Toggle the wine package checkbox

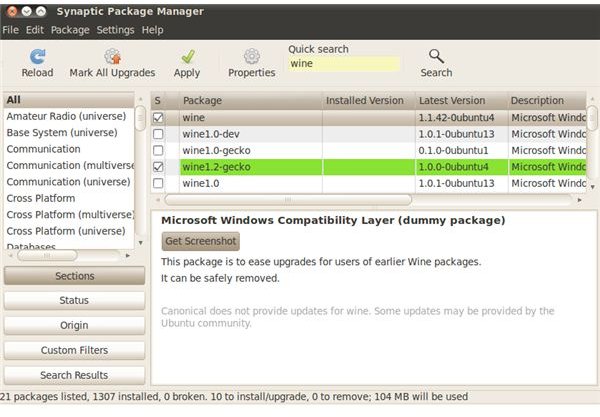158,117
